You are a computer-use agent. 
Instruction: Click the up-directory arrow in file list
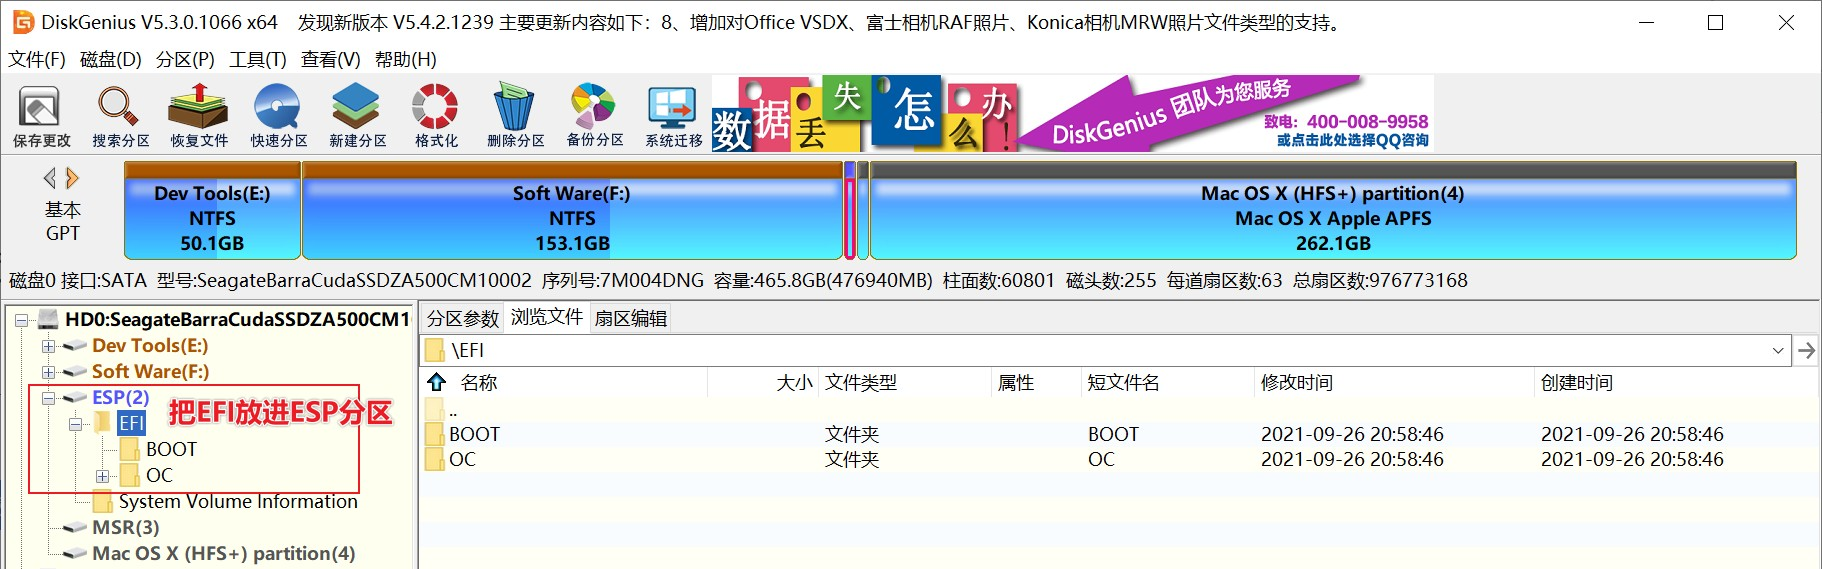(437, 382)
